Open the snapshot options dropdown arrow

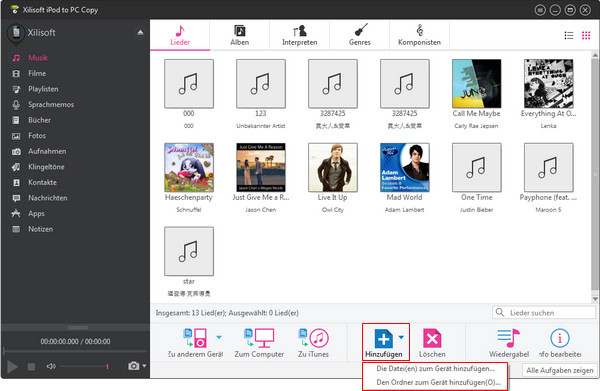tap(144, 366)
